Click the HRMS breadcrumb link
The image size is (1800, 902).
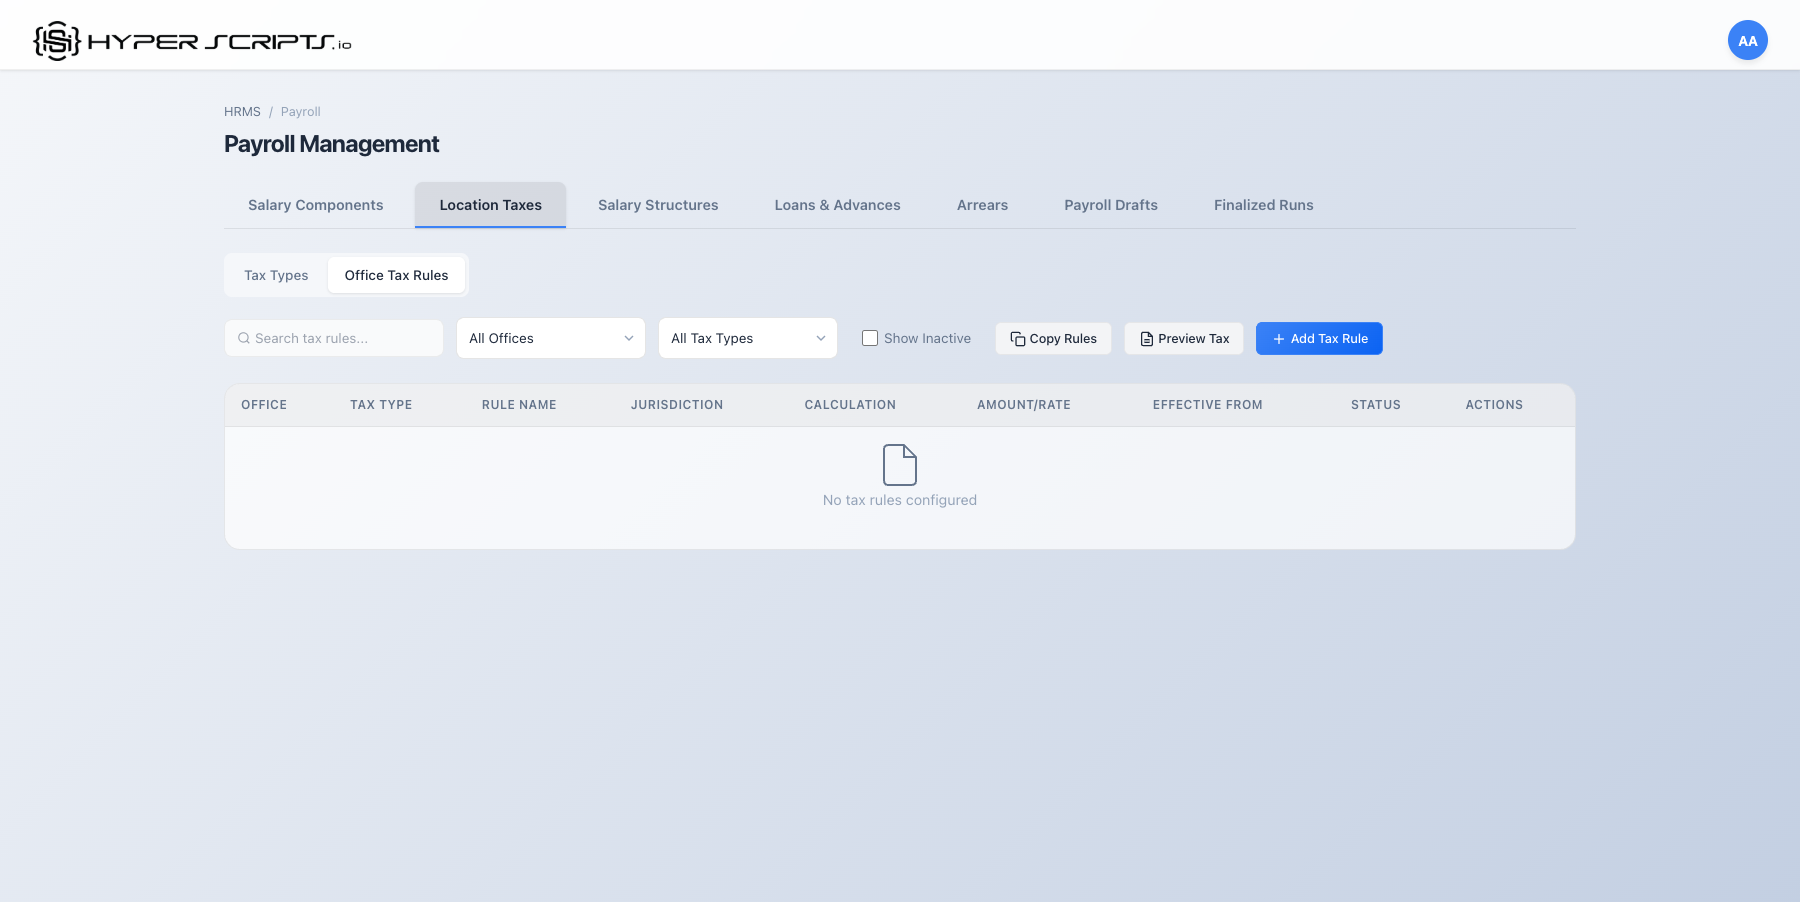coord(242,112)
